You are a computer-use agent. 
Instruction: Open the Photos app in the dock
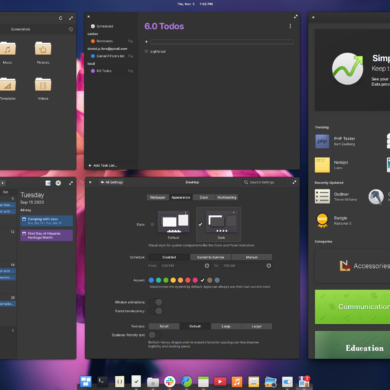point(271,382)
